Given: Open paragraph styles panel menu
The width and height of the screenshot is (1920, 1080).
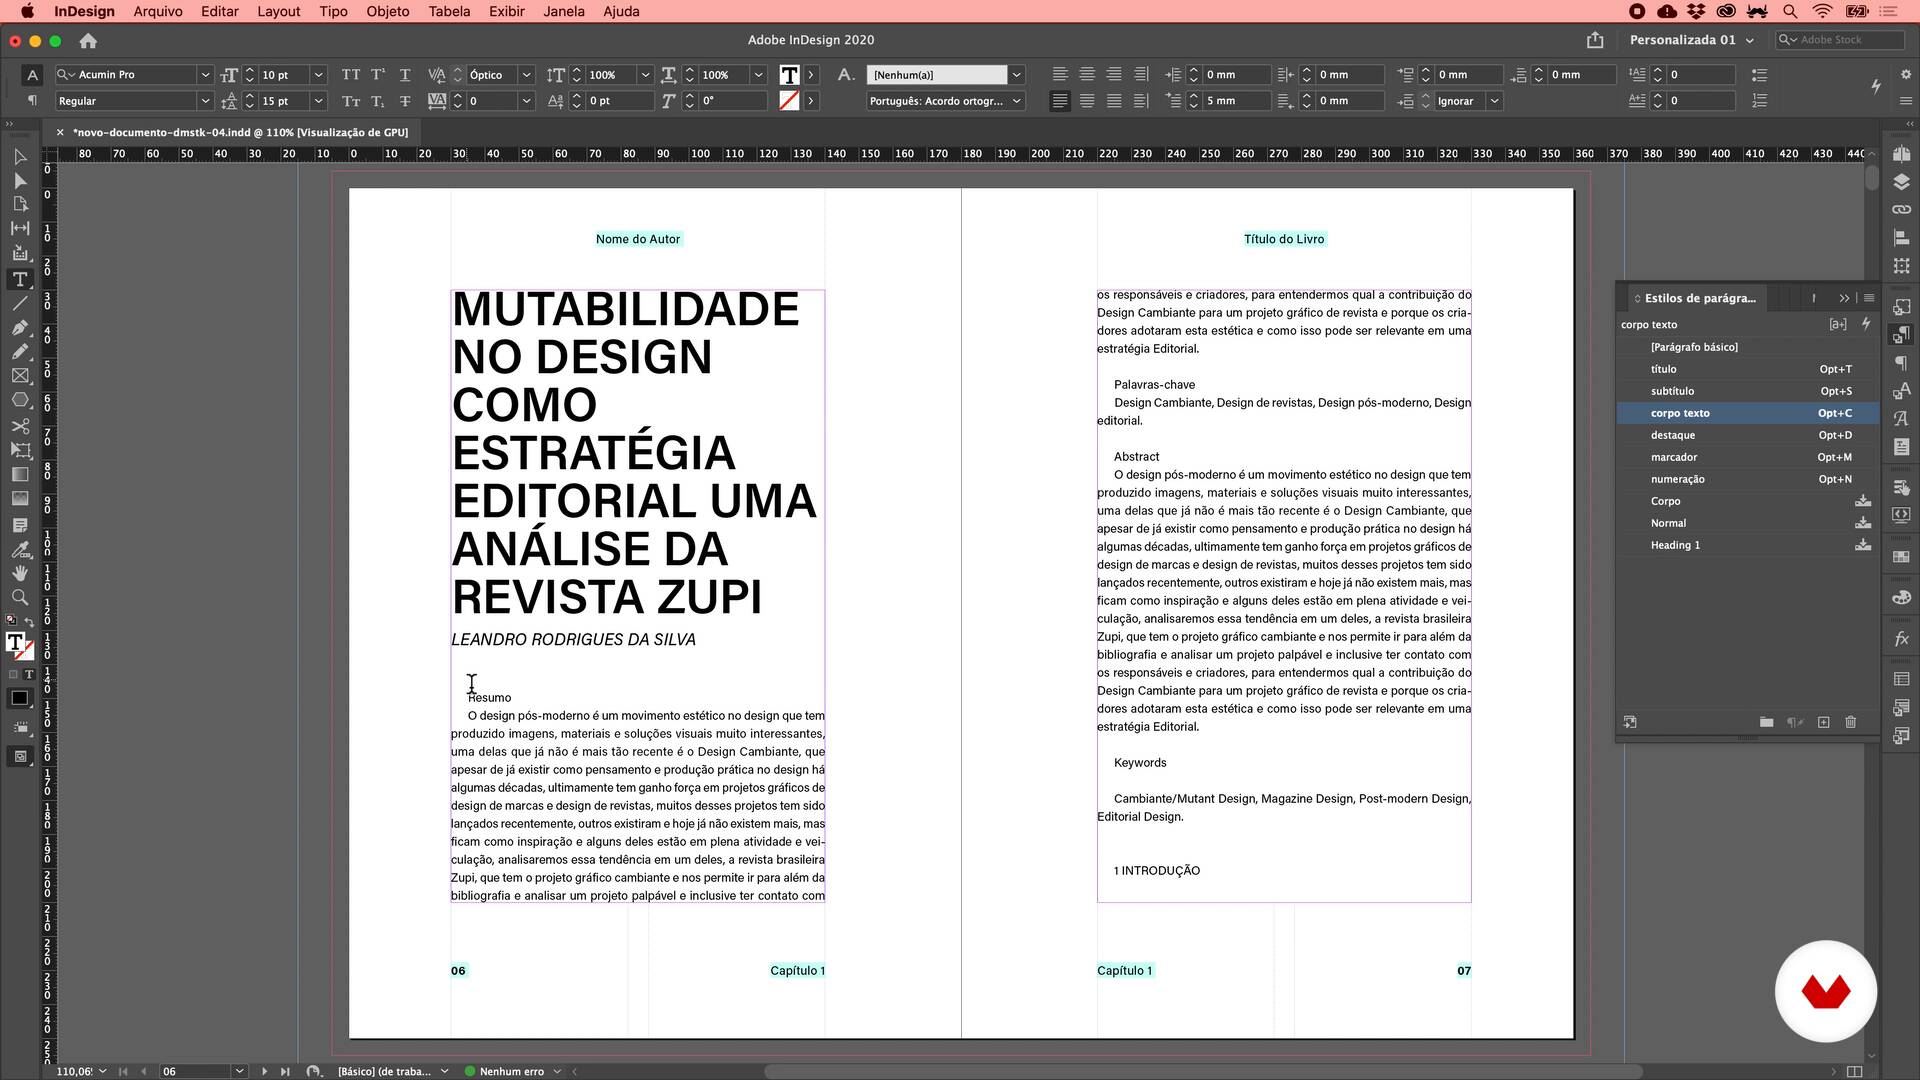Looking at the screenshot, I should tap(1869, 298).
